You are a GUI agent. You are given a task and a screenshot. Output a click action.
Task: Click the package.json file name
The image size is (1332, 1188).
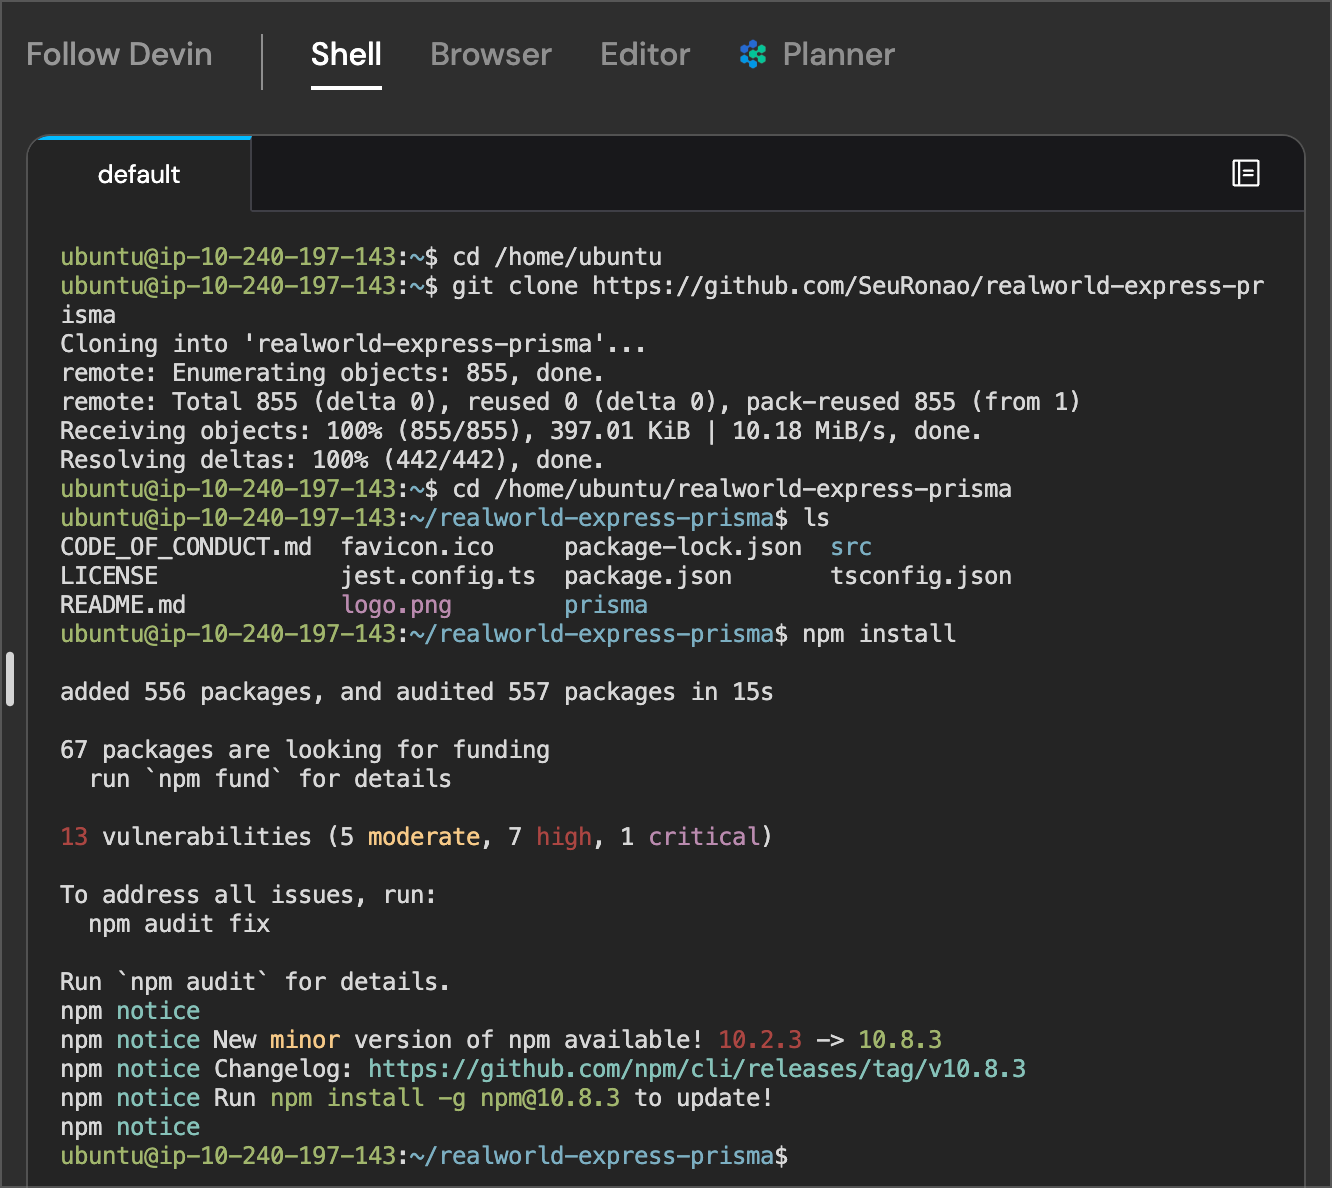(648, 576)
